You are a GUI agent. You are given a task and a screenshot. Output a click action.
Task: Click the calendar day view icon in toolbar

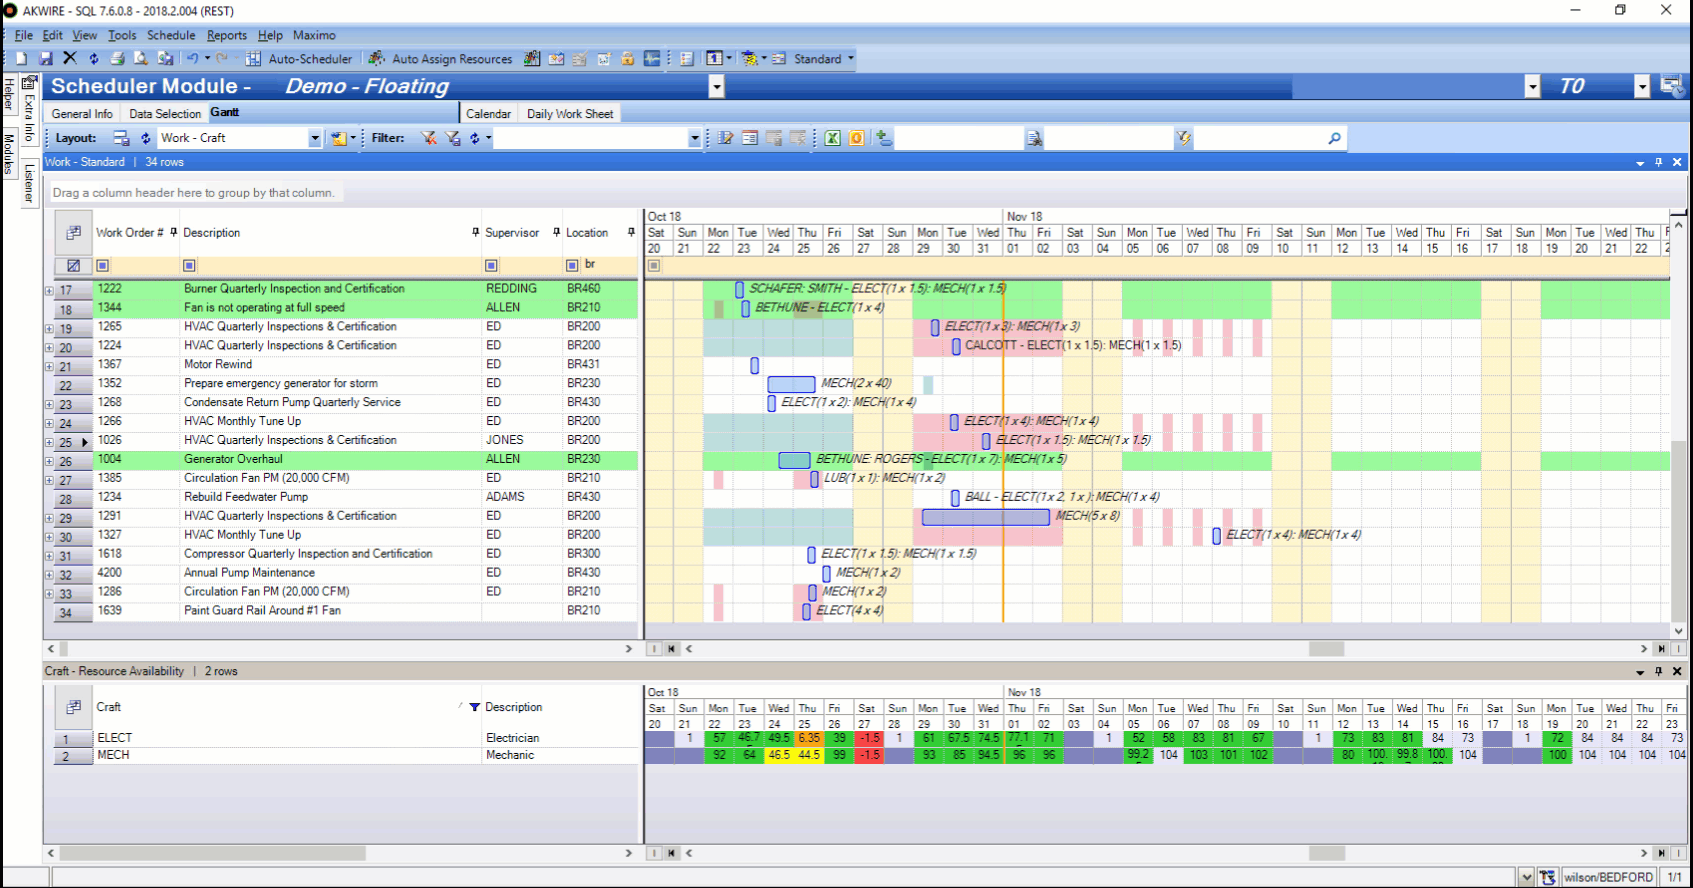point(714,59)
